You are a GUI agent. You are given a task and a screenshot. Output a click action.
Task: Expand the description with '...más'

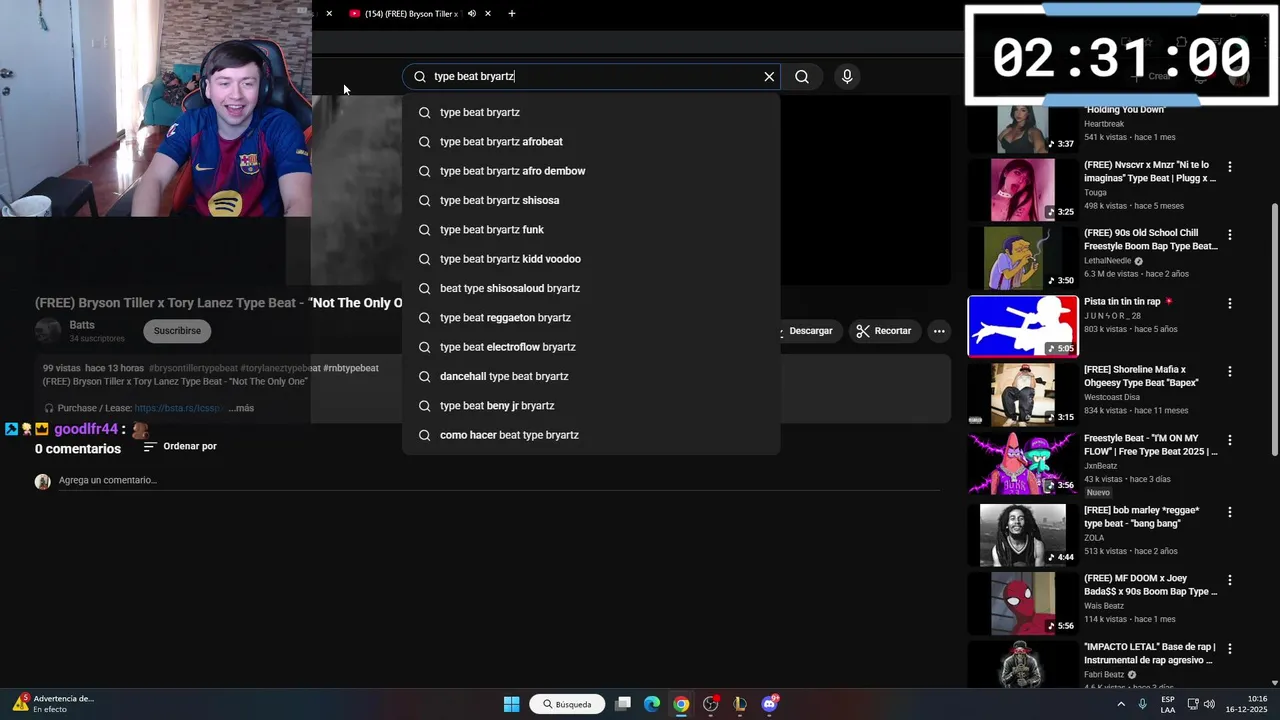241,408
